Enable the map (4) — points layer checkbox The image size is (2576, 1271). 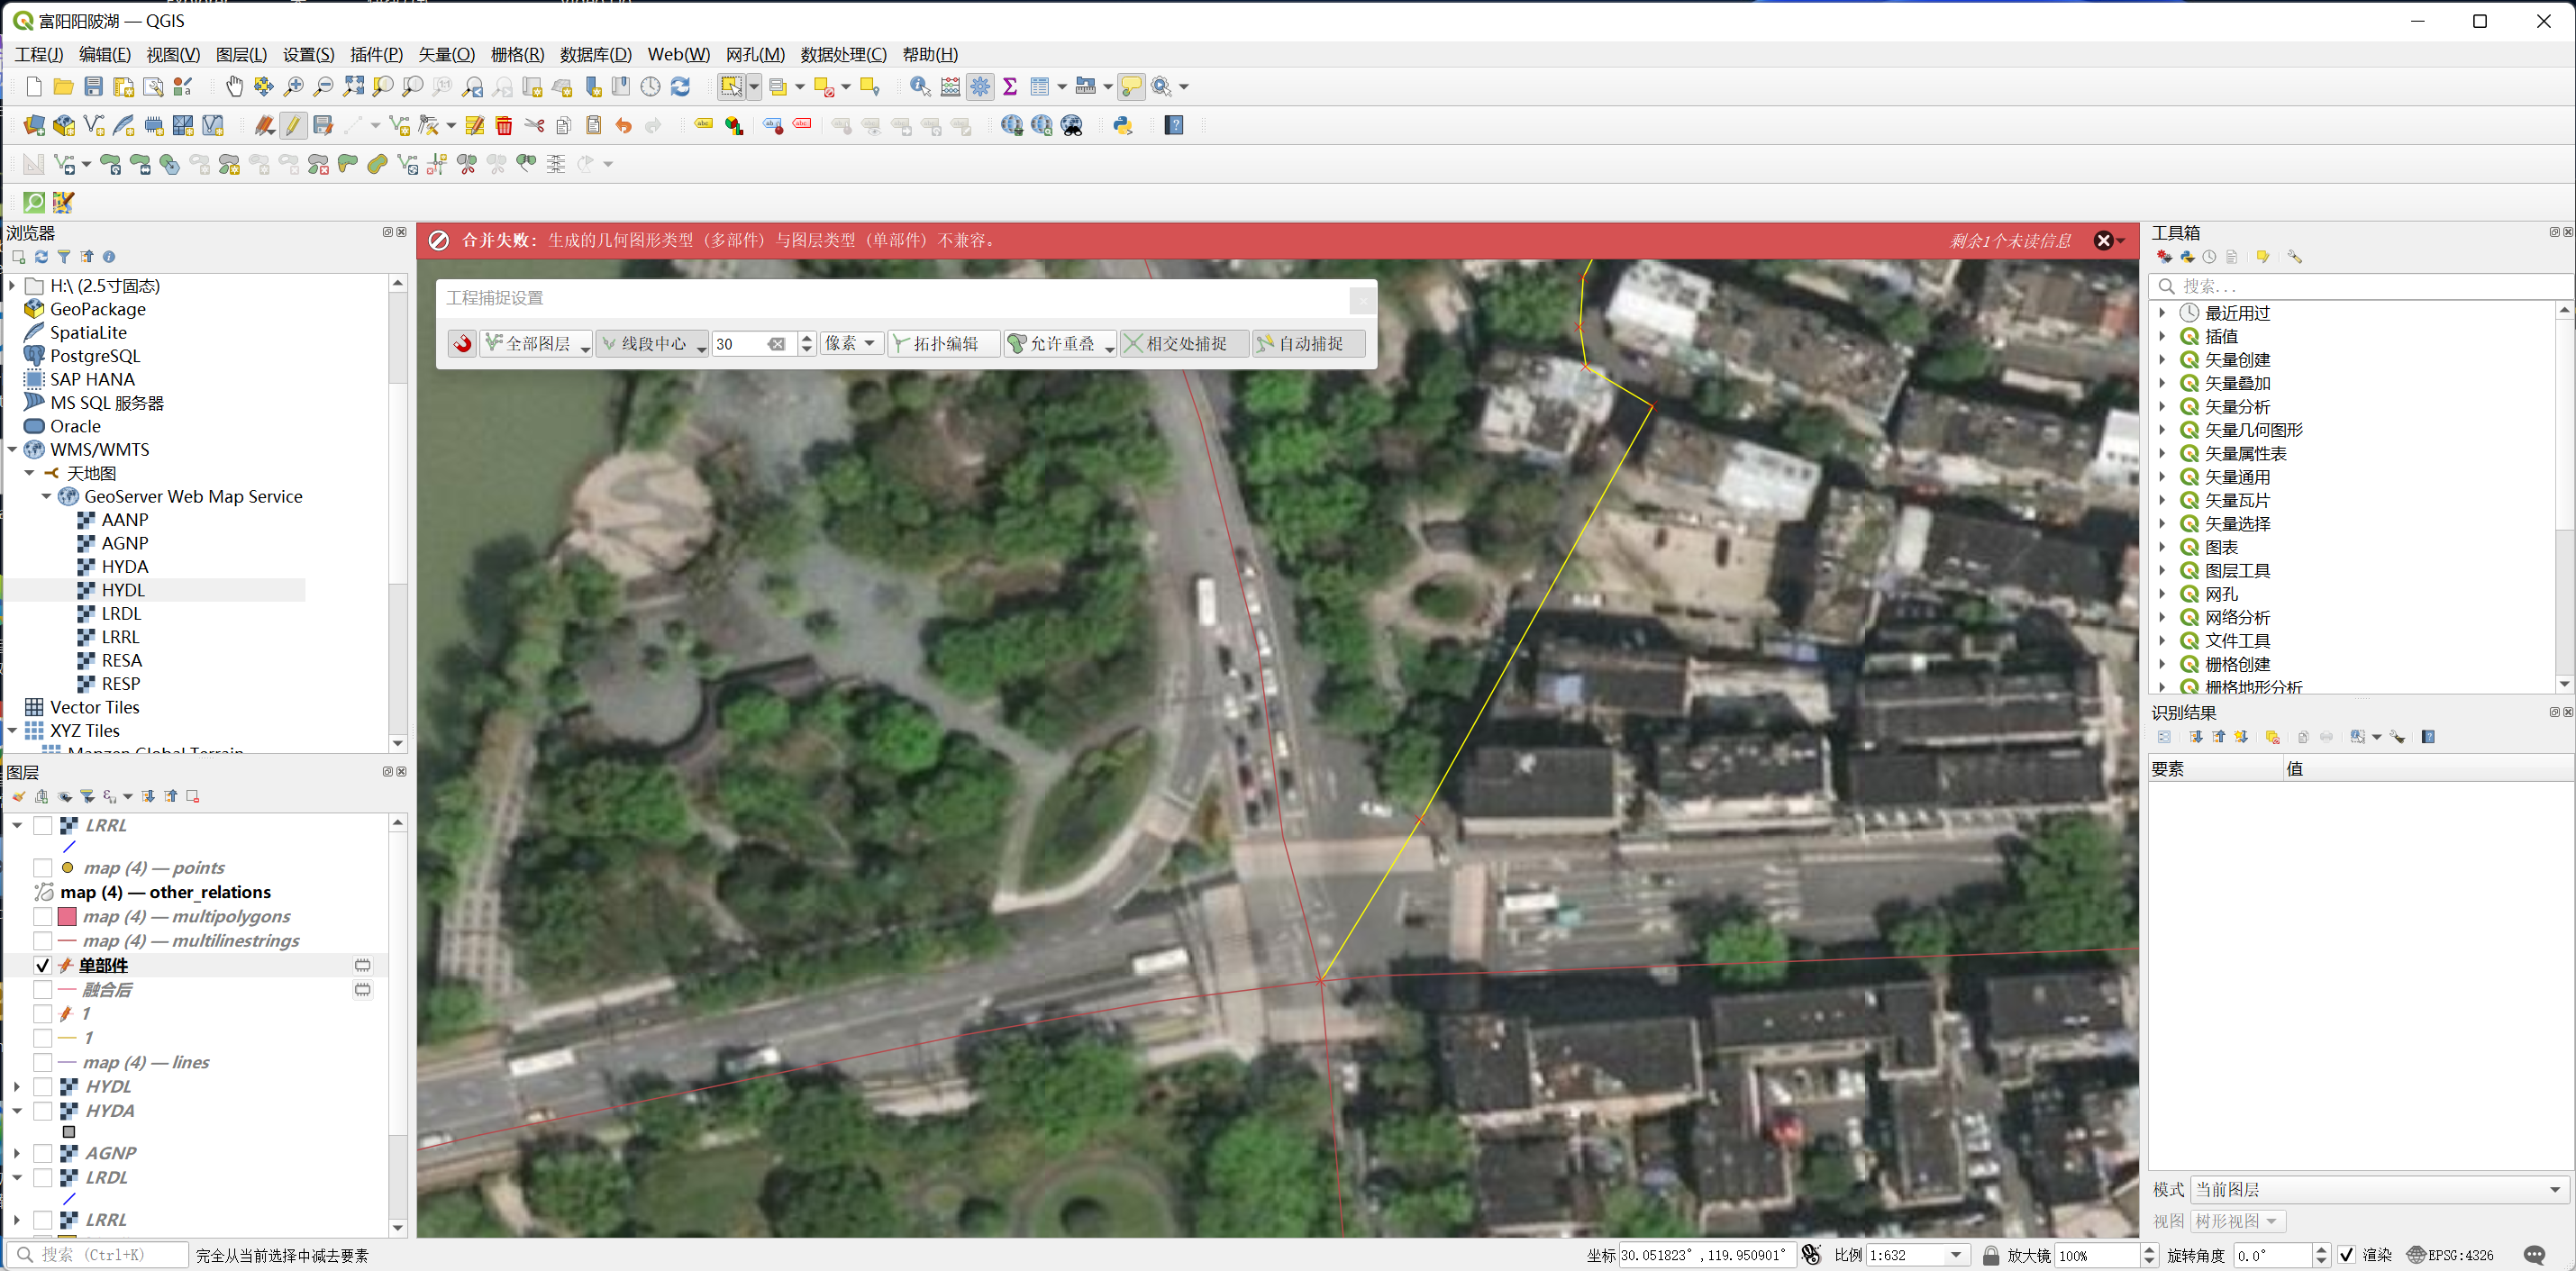click(x=43, y=868)
